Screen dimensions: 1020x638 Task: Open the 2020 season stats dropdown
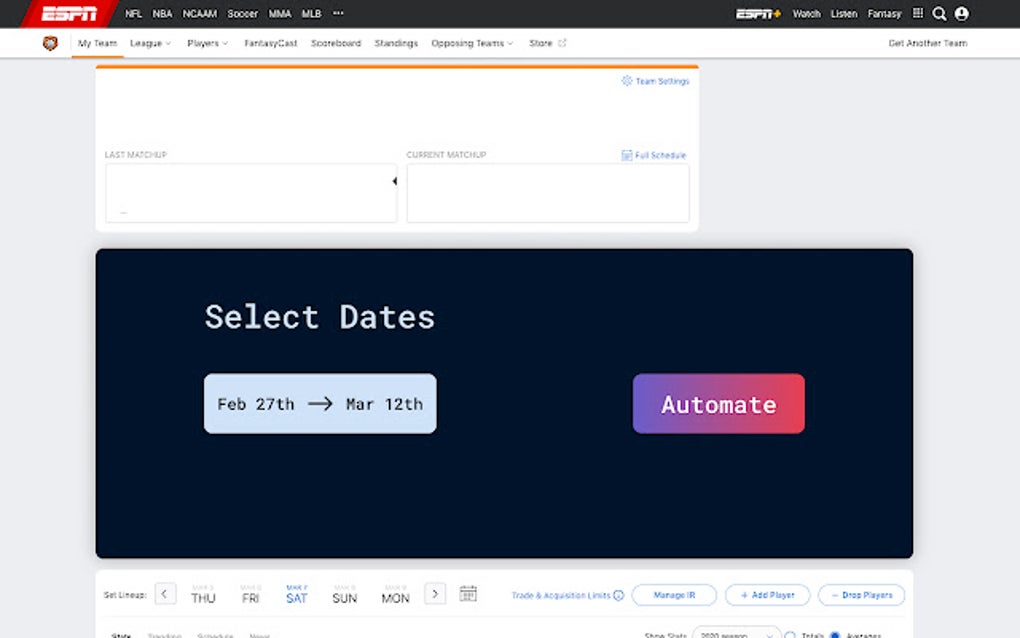(735, 635)
